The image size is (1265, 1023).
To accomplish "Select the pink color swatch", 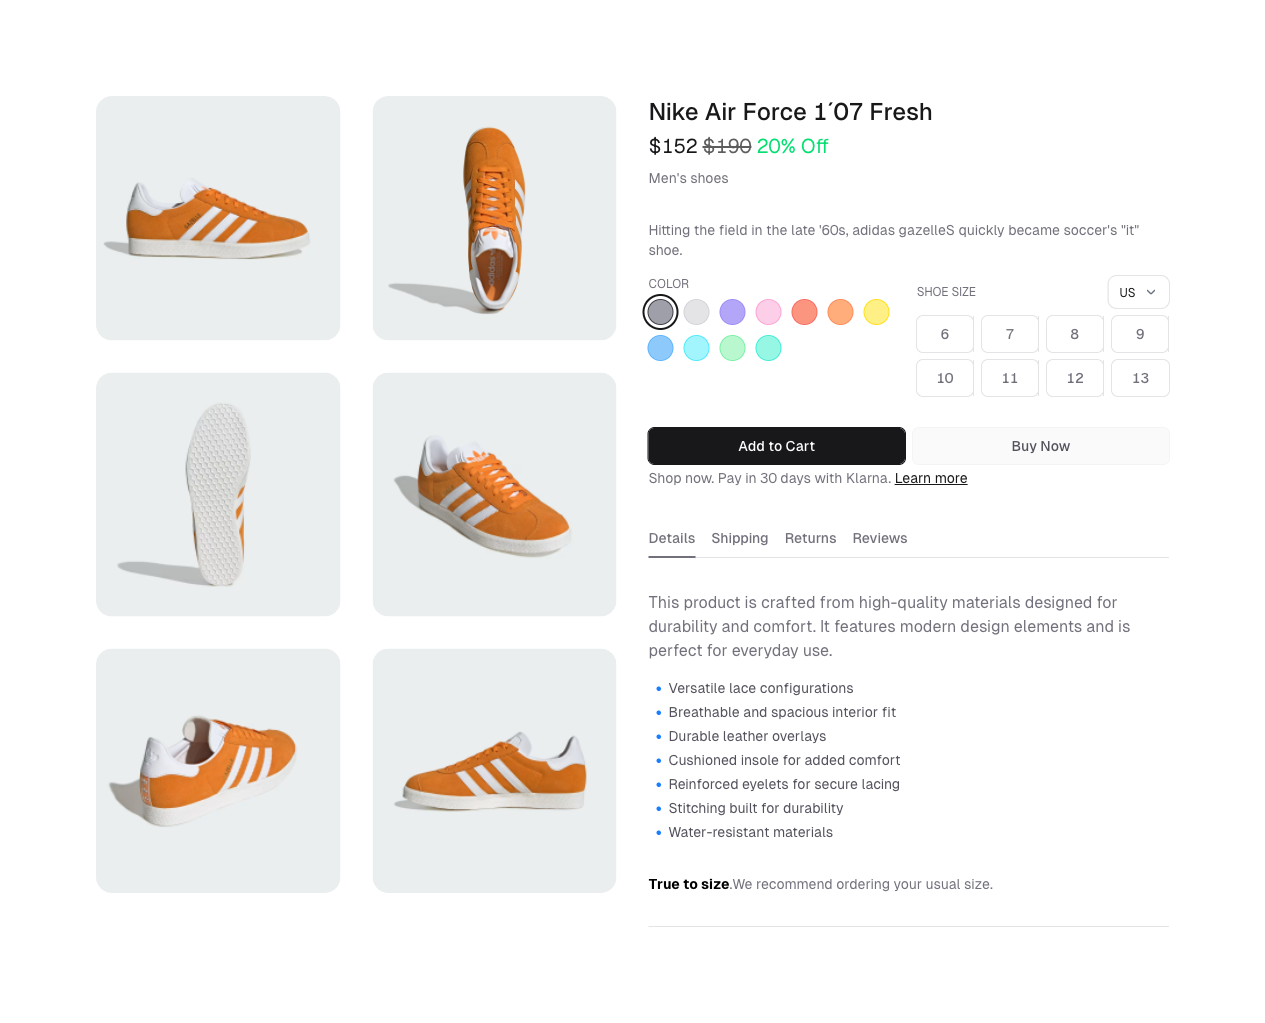I will click(x=768, y=311).
